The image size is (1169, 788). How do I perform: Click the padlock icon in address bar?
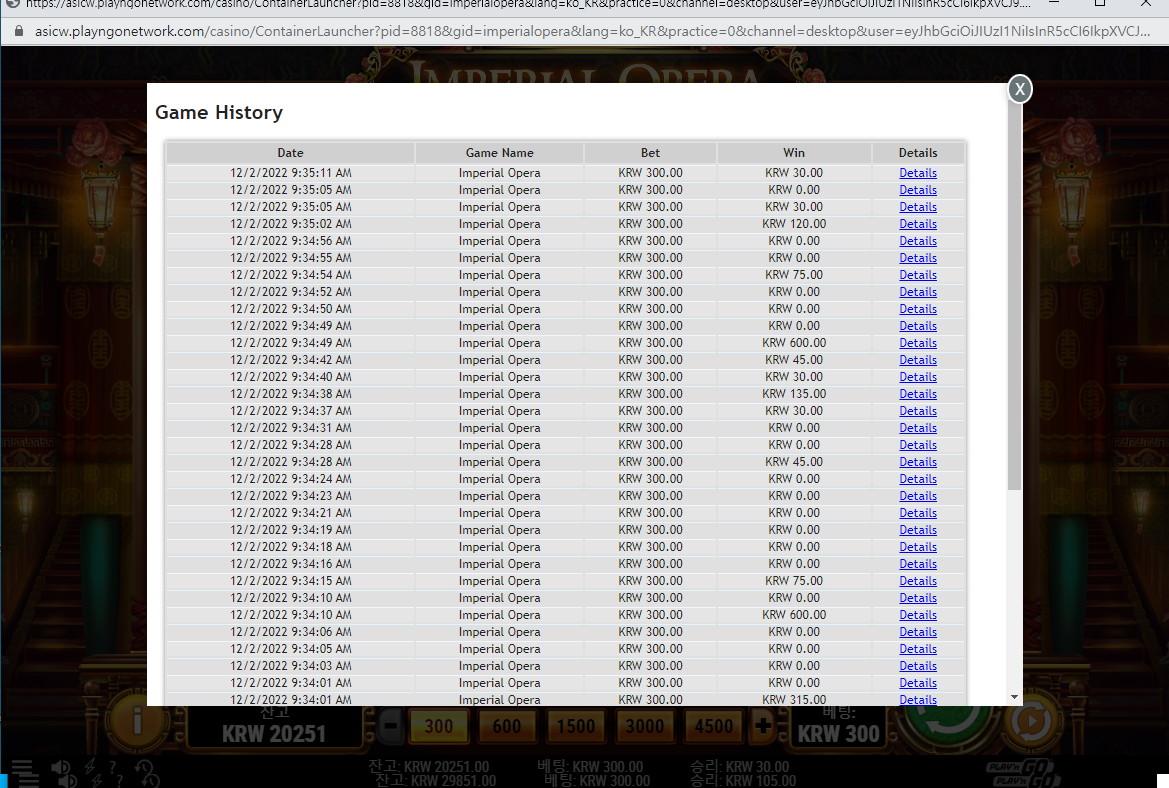click(19, 31)
